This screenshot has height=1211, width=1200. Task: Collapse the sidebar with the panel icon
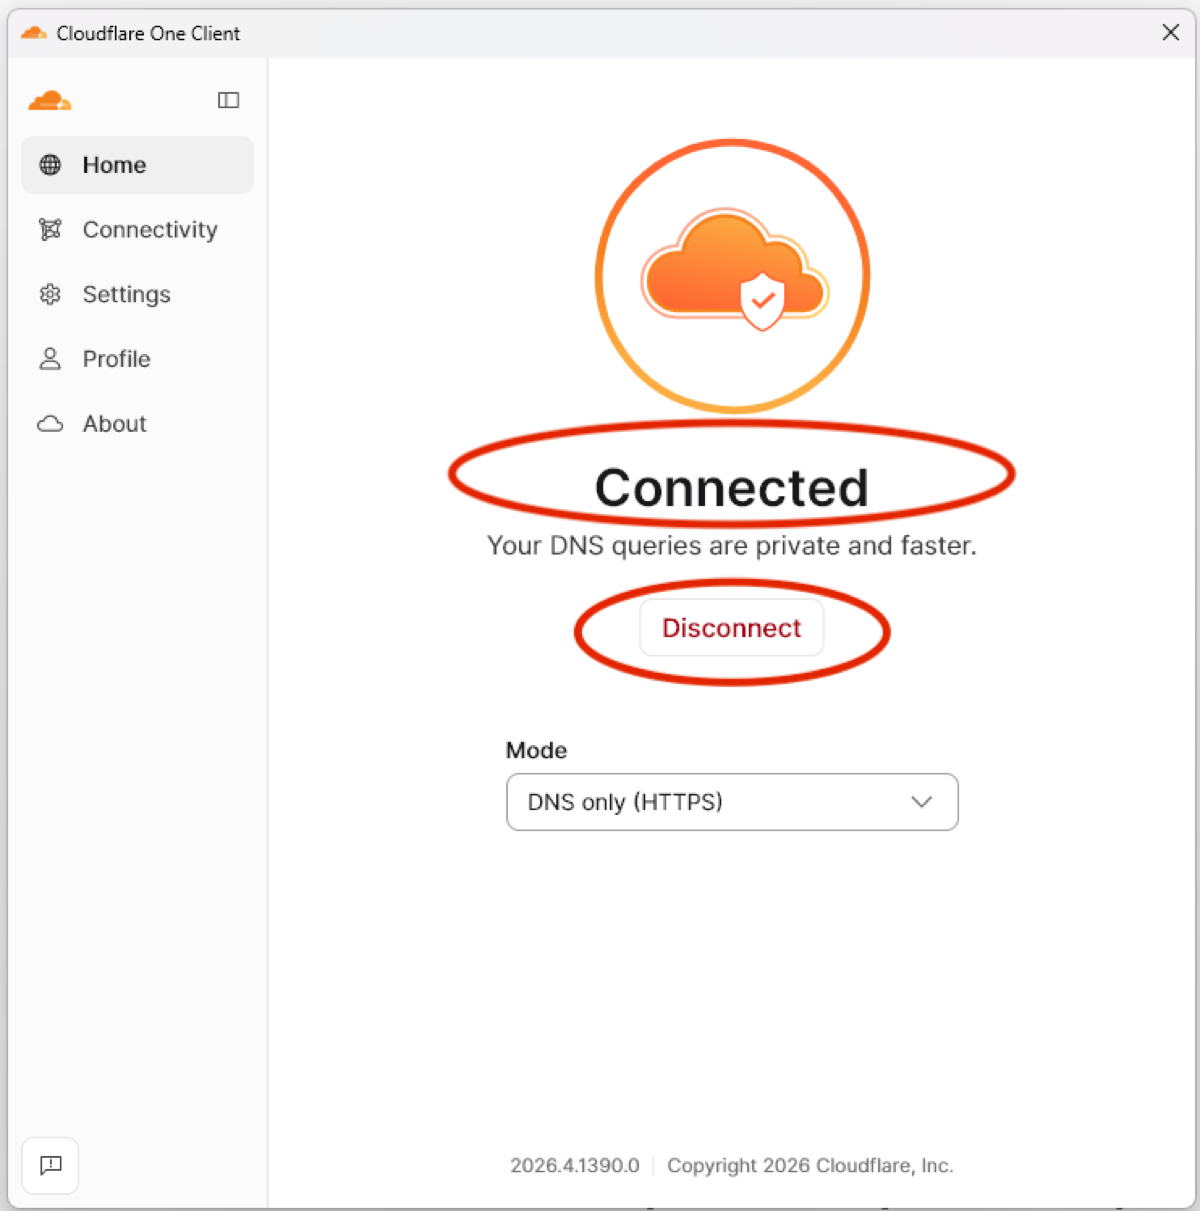228,100
